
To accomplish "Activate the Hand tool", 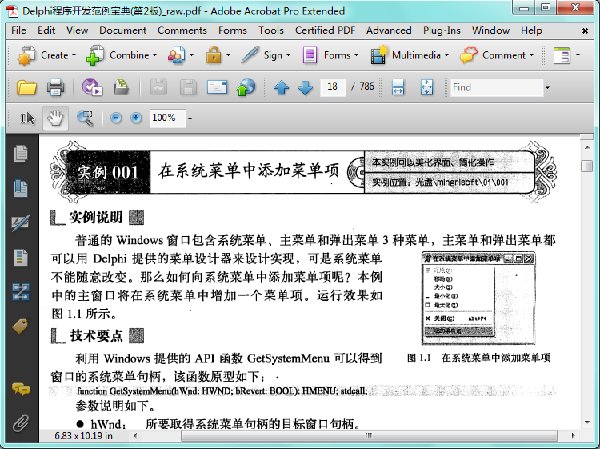I will point(55,118).
